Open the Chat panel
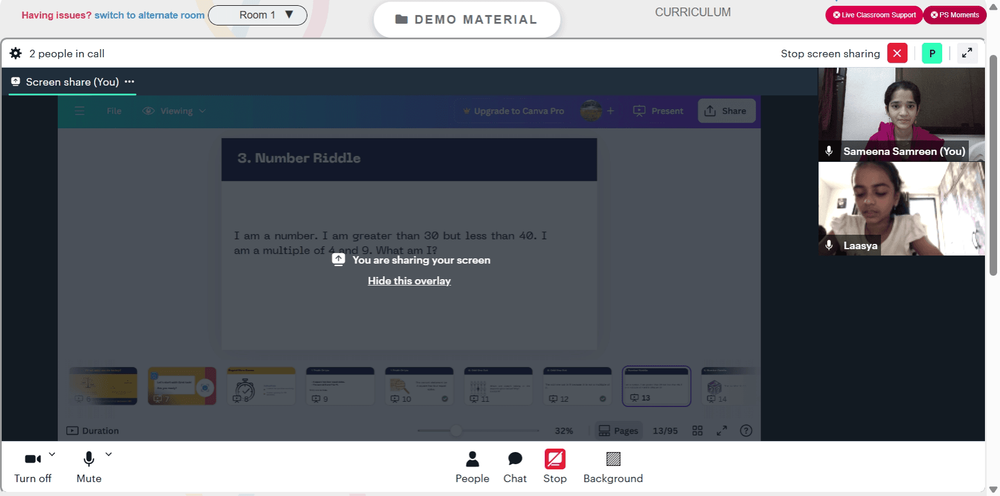Image resolution: width=1000 pixels, height=496 pixels. point(515,467)
